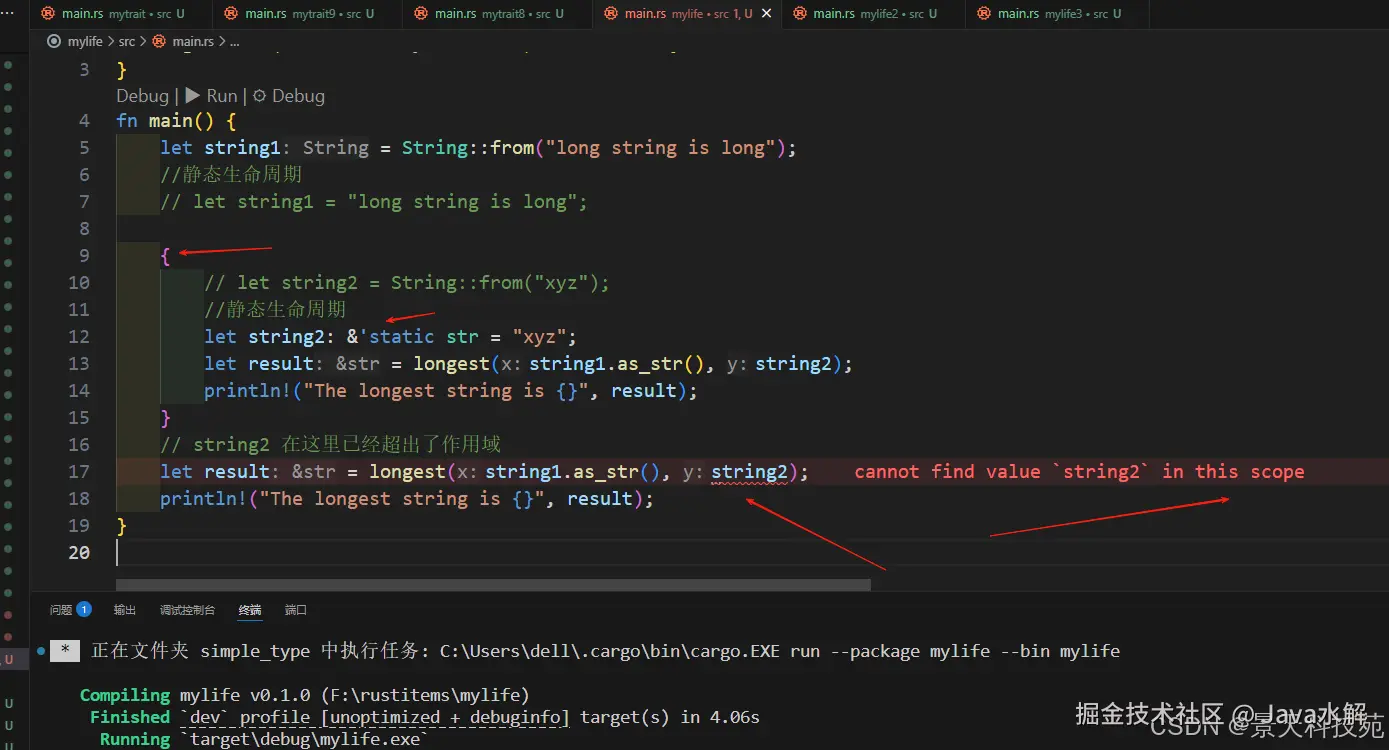Click line number 17 in the gutter

[x=79, y=472]
